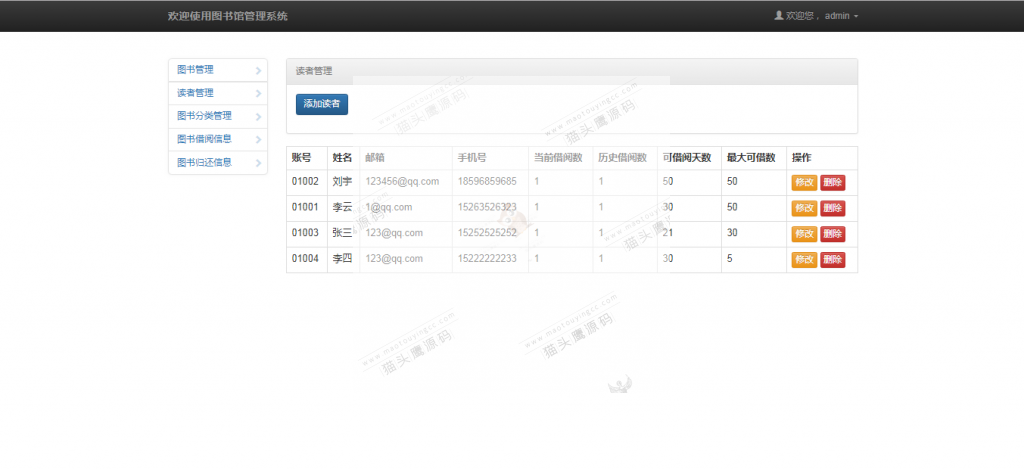Click the name 刘宇
This screenshot has width=1024, height=470.
coord(342,181)
